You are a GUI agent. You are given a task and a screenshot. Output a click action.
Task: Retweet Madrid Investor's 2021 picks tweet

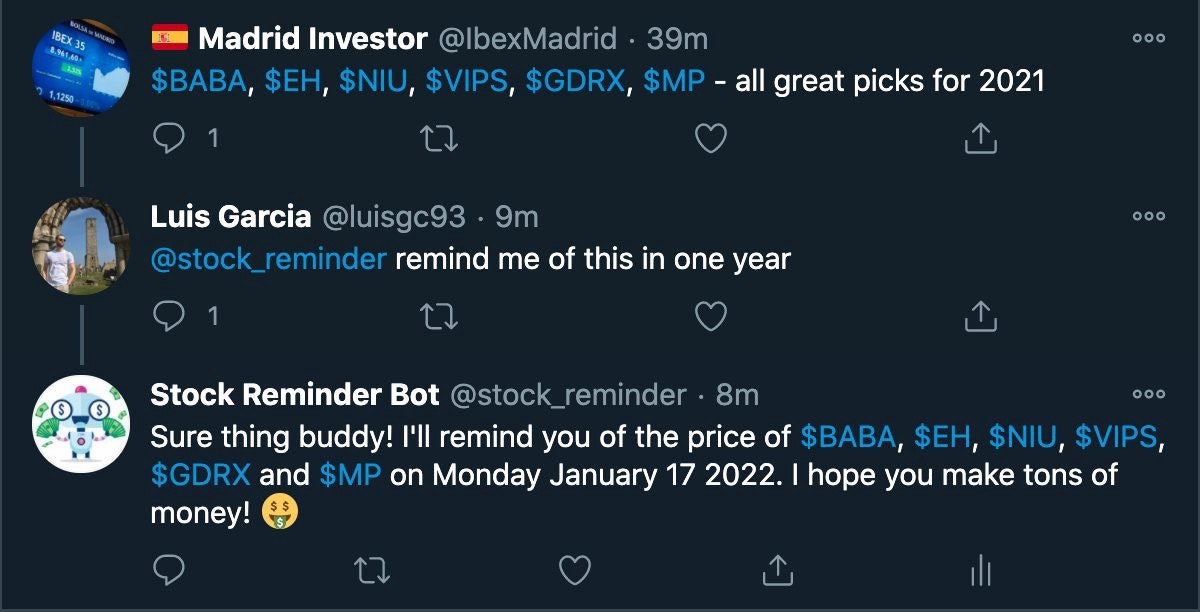[x=440, y=138]
